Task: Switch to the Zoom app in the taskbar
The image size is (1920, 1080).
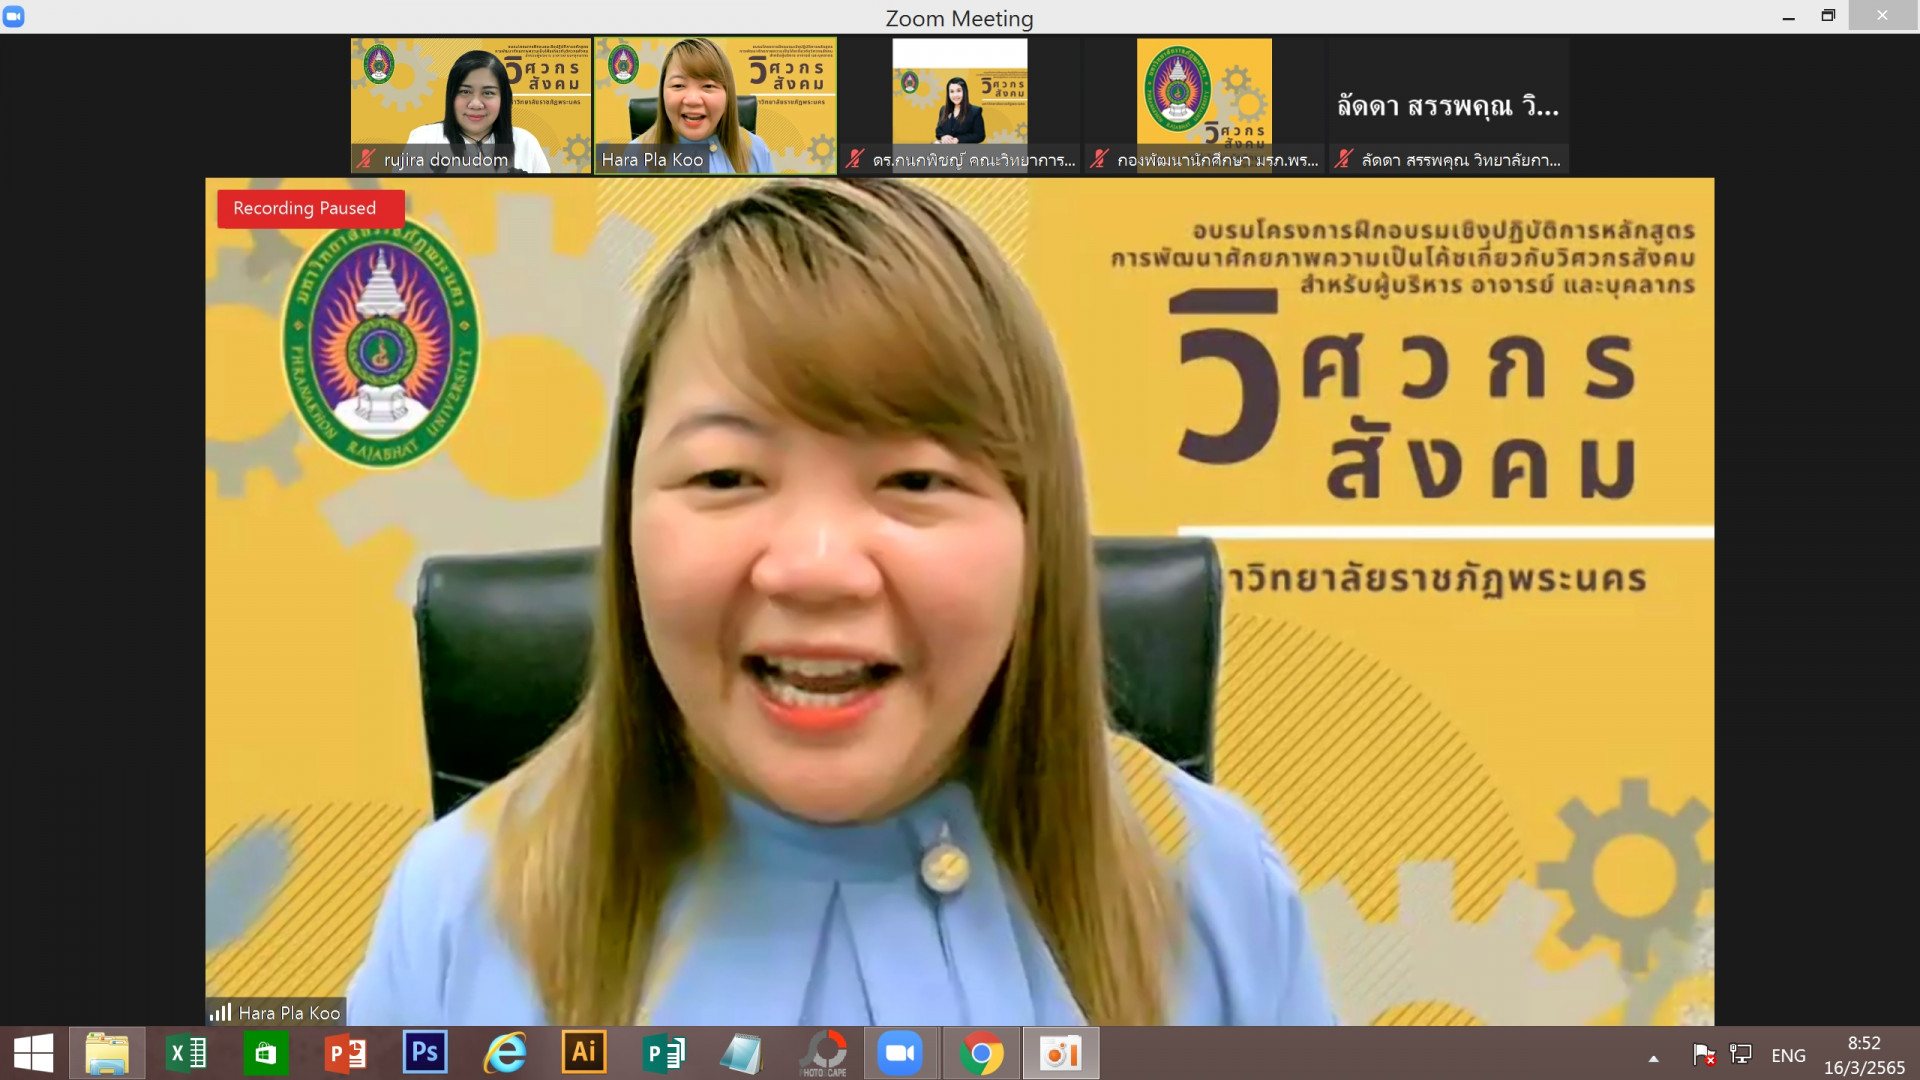Action: click(x=900, y=1053)
